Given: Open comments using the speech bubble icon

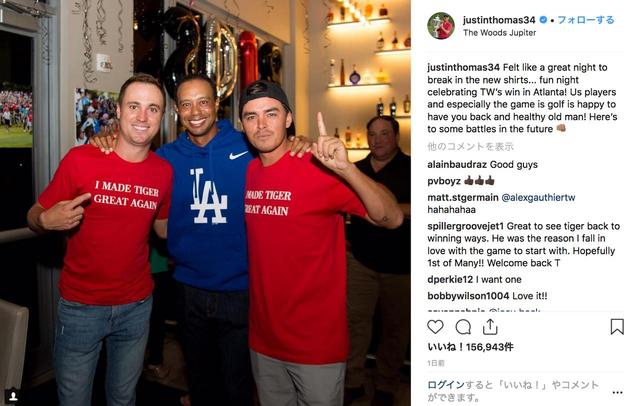Looking at the screenshot, I should [x=463, y=327].
